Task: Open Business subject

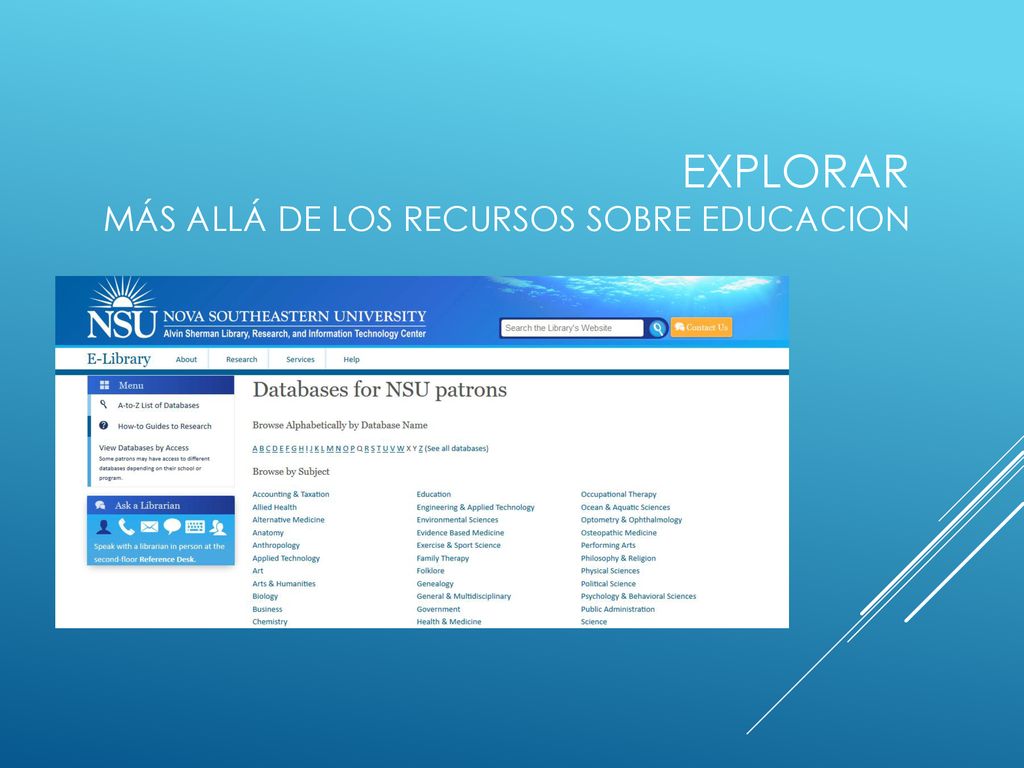Action: (x=268, y=609)
